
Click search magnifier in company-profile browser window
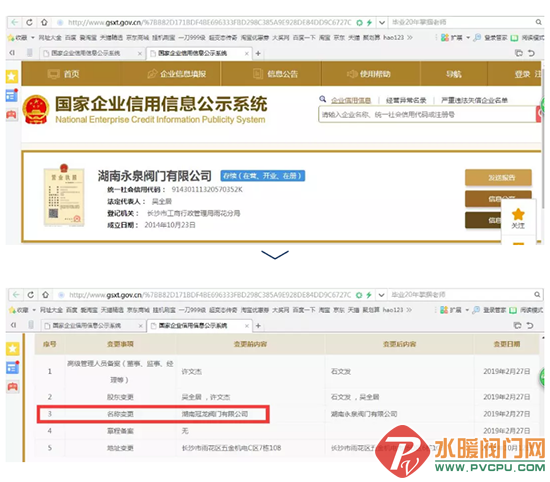click(x=538, y=22)
